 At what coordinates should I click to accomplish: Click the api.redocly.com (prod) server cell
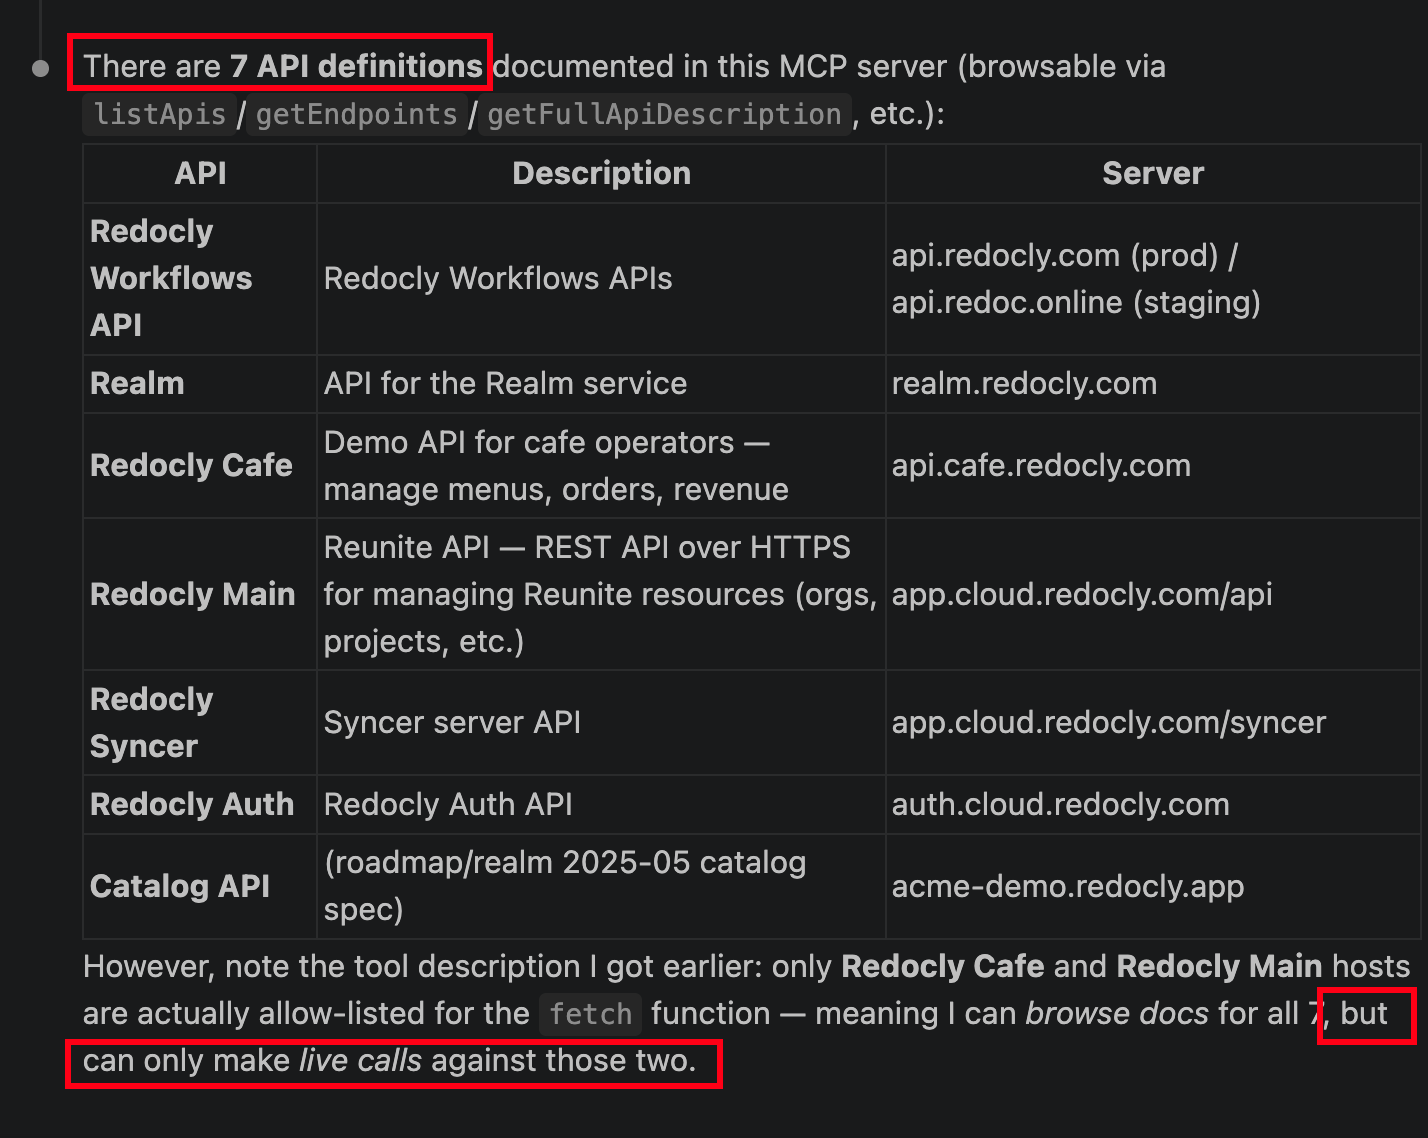(x=1153, y=279)
